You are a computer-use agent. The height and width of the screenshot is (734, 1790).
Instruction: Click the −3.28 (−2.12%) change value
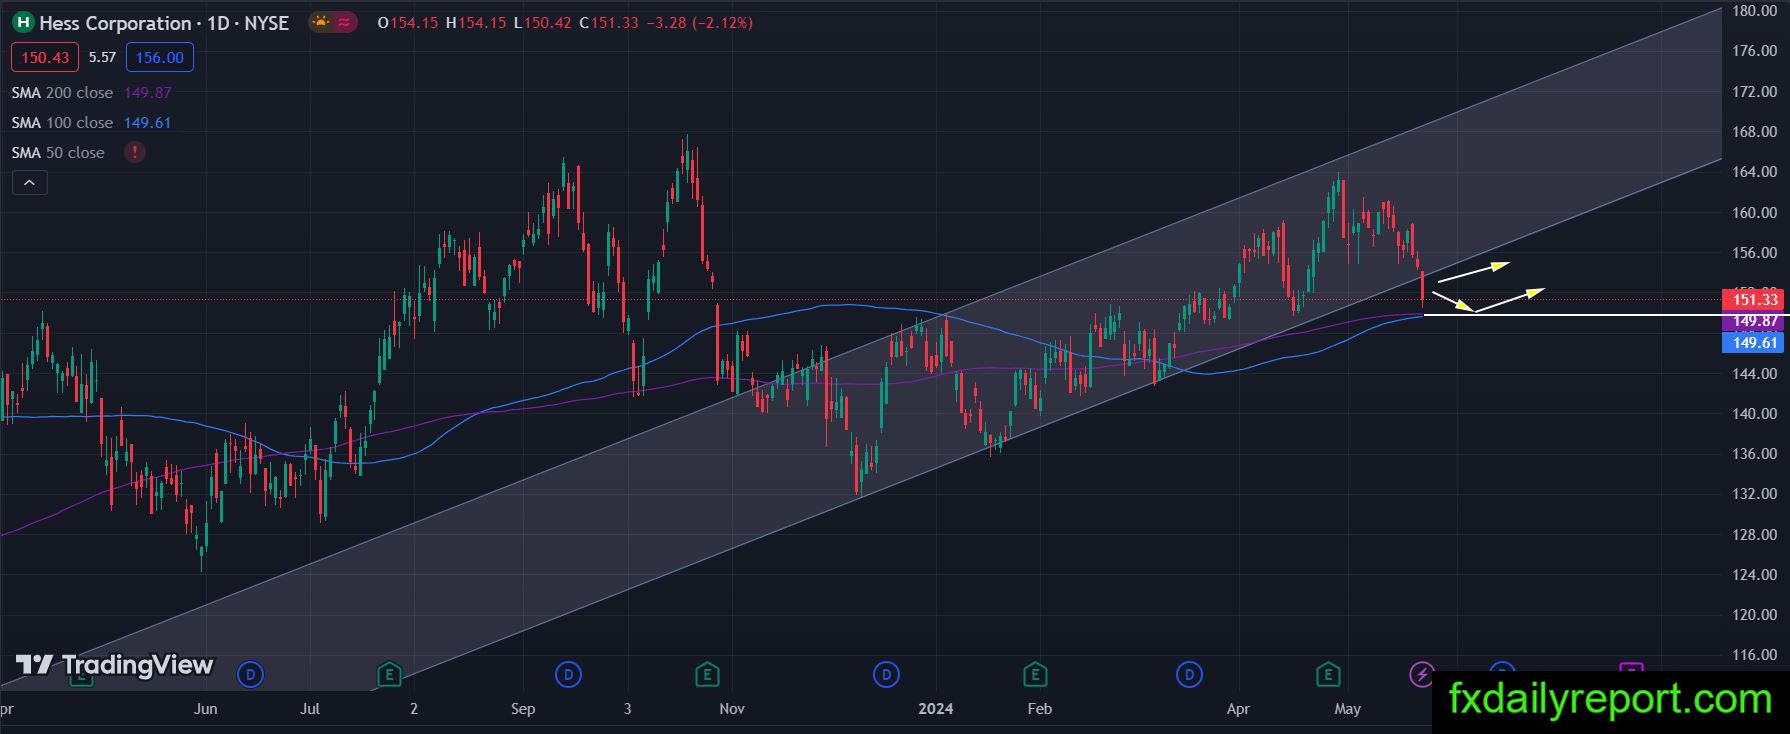tap(700, 22)
